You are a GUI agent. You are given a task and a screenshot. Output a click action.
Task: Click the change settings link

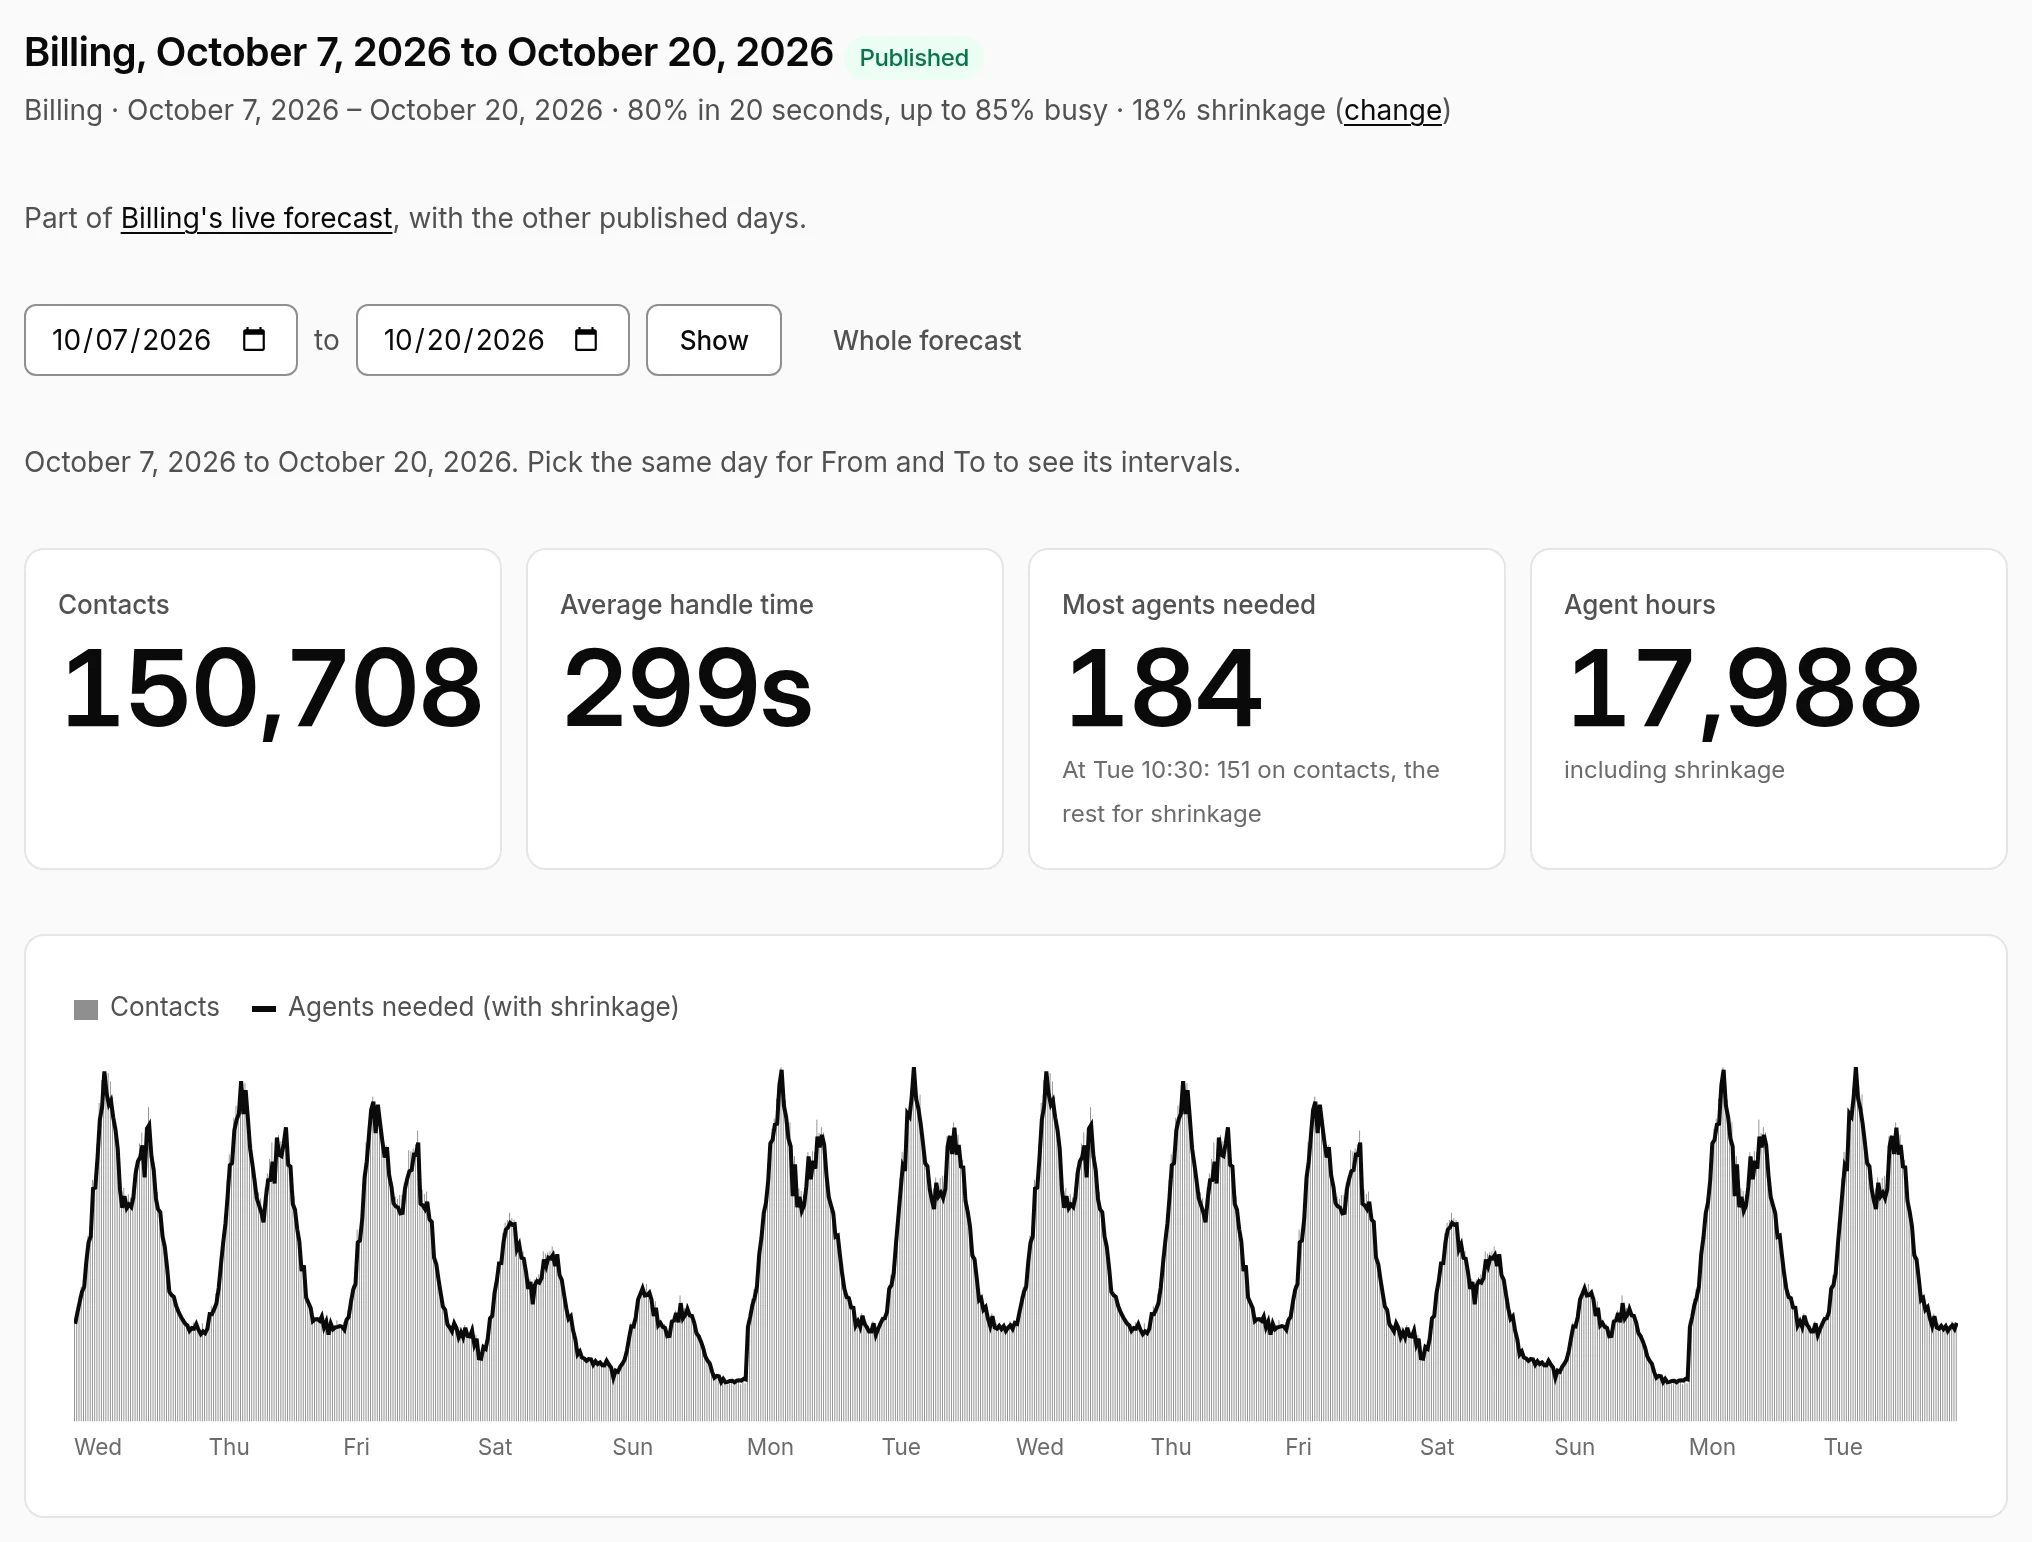[x=1393, y=110]
